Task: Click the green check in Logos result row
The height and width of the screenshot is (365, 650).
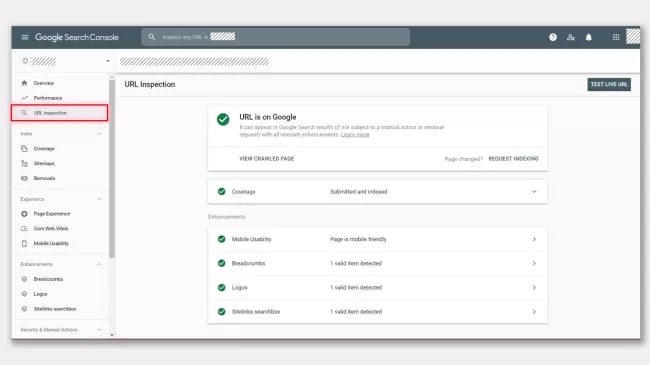Action: coord(221,287)
